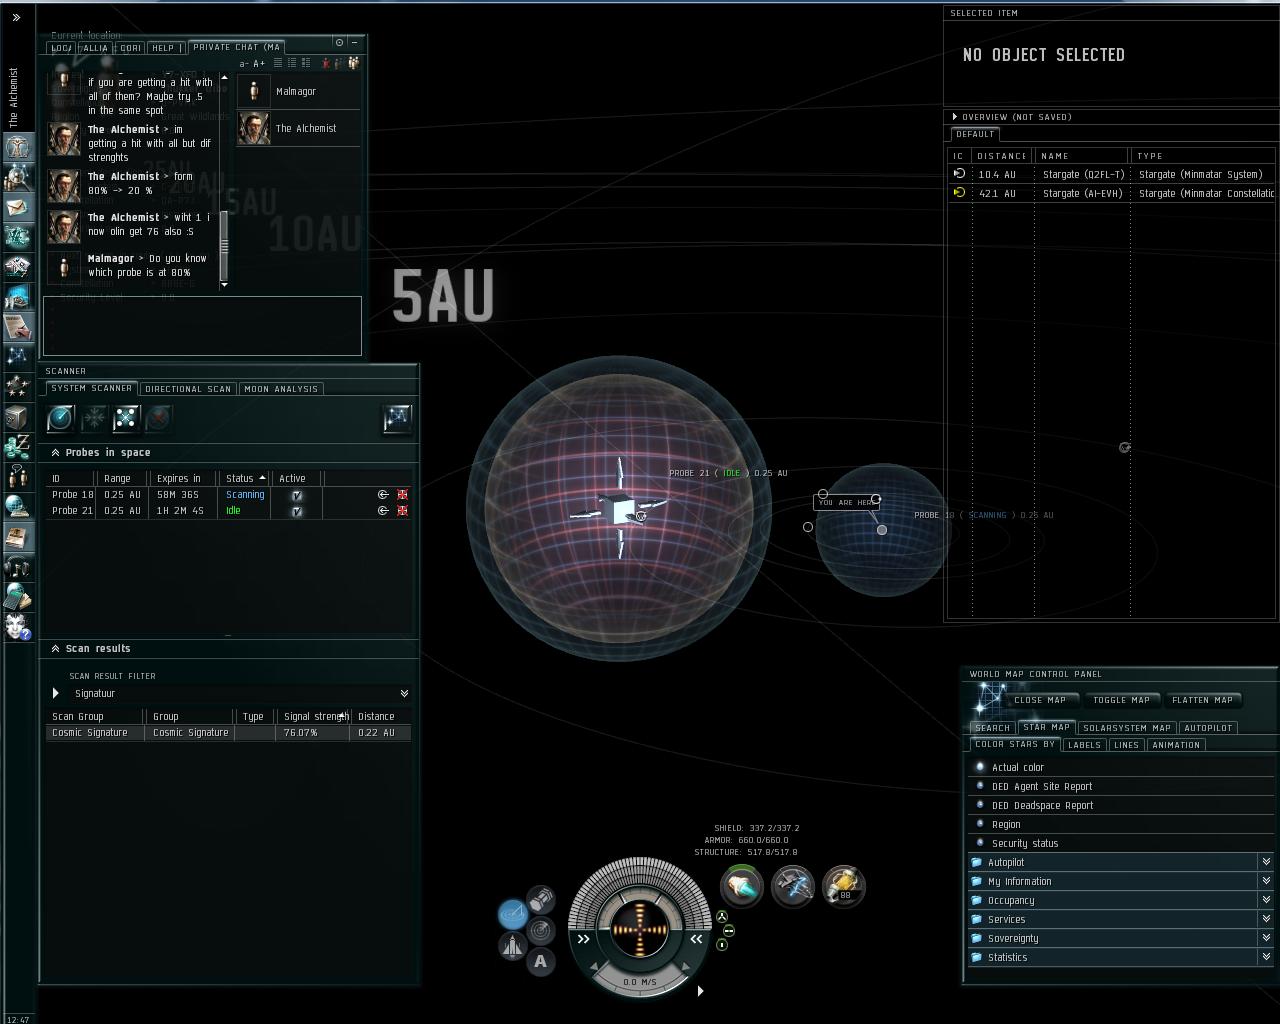Activate the blue-beam ship module

pos(793,885)
